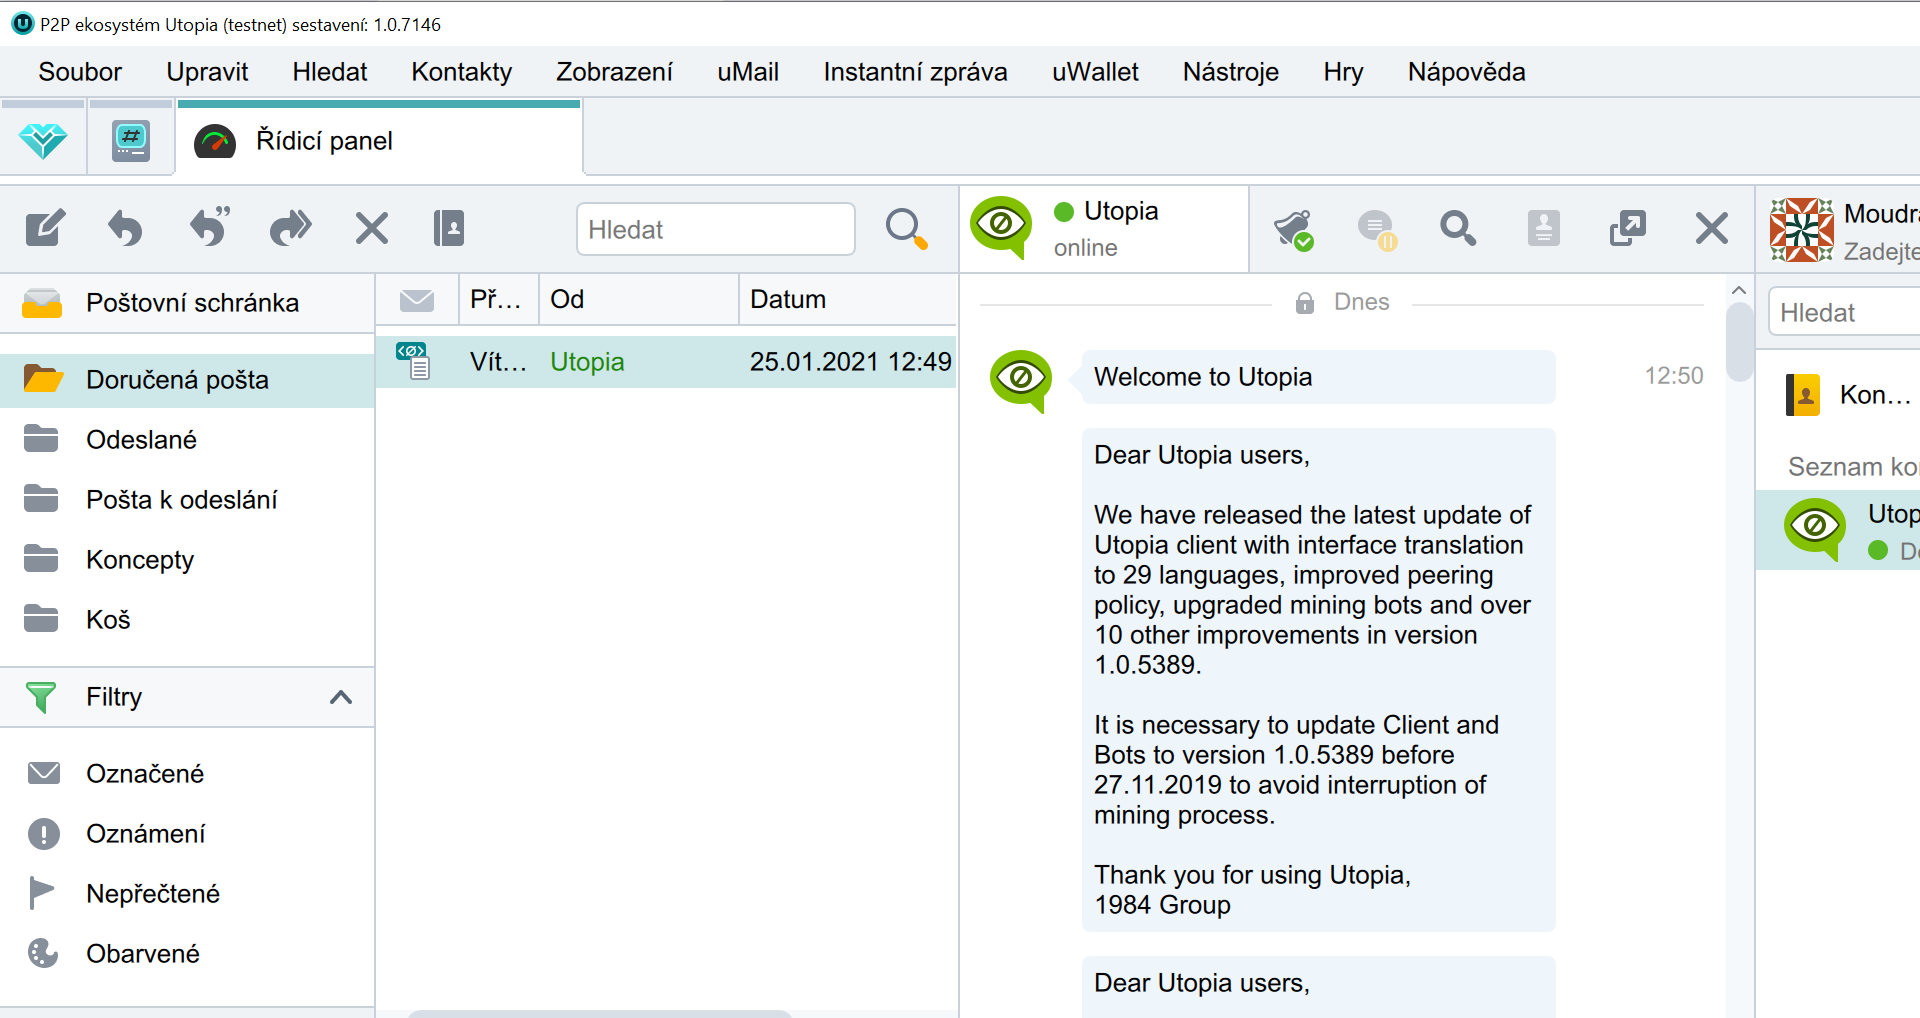Sort by the Datum column header

coord(847,300)
